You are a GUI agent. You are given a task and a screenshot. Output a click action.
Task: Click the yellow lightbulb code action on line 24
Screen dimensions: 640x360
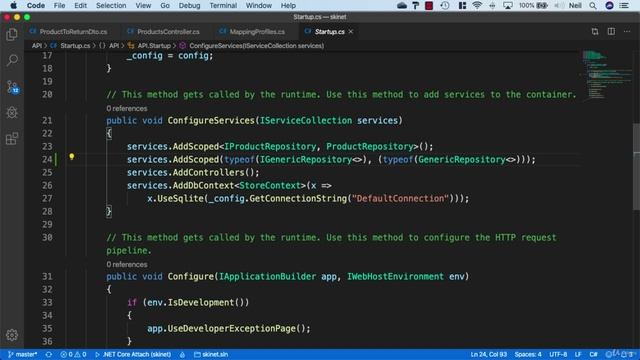(x=71, y=157)
